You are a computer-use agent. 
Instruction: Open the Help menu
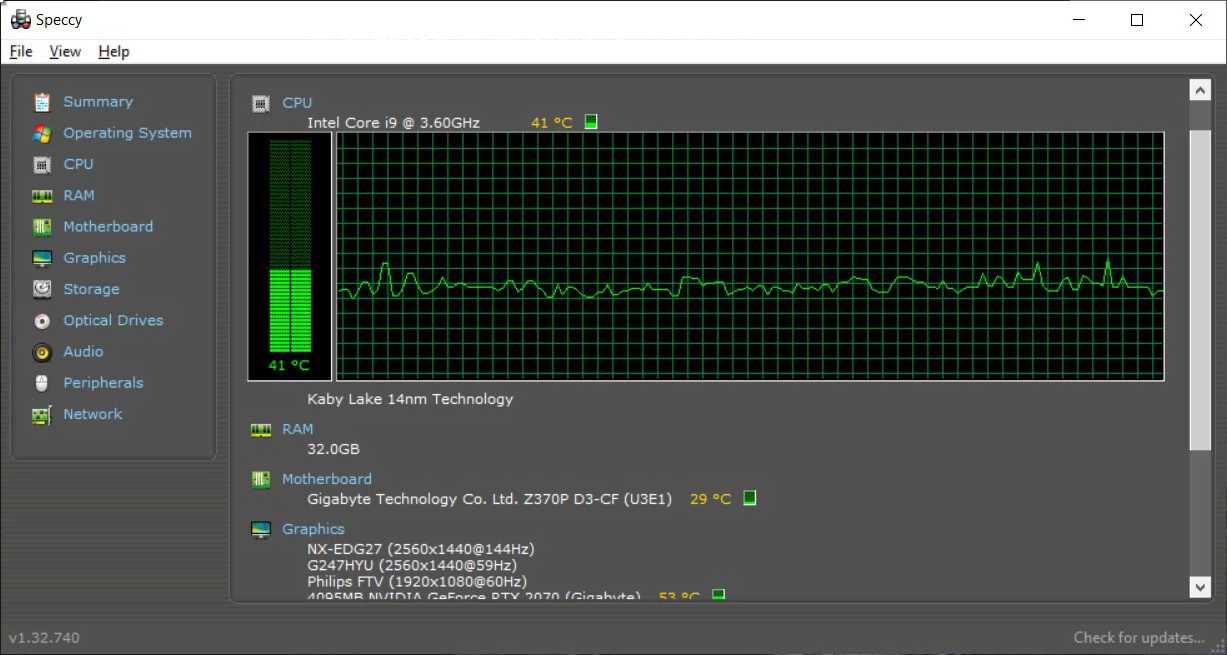[x=114, y=51]
